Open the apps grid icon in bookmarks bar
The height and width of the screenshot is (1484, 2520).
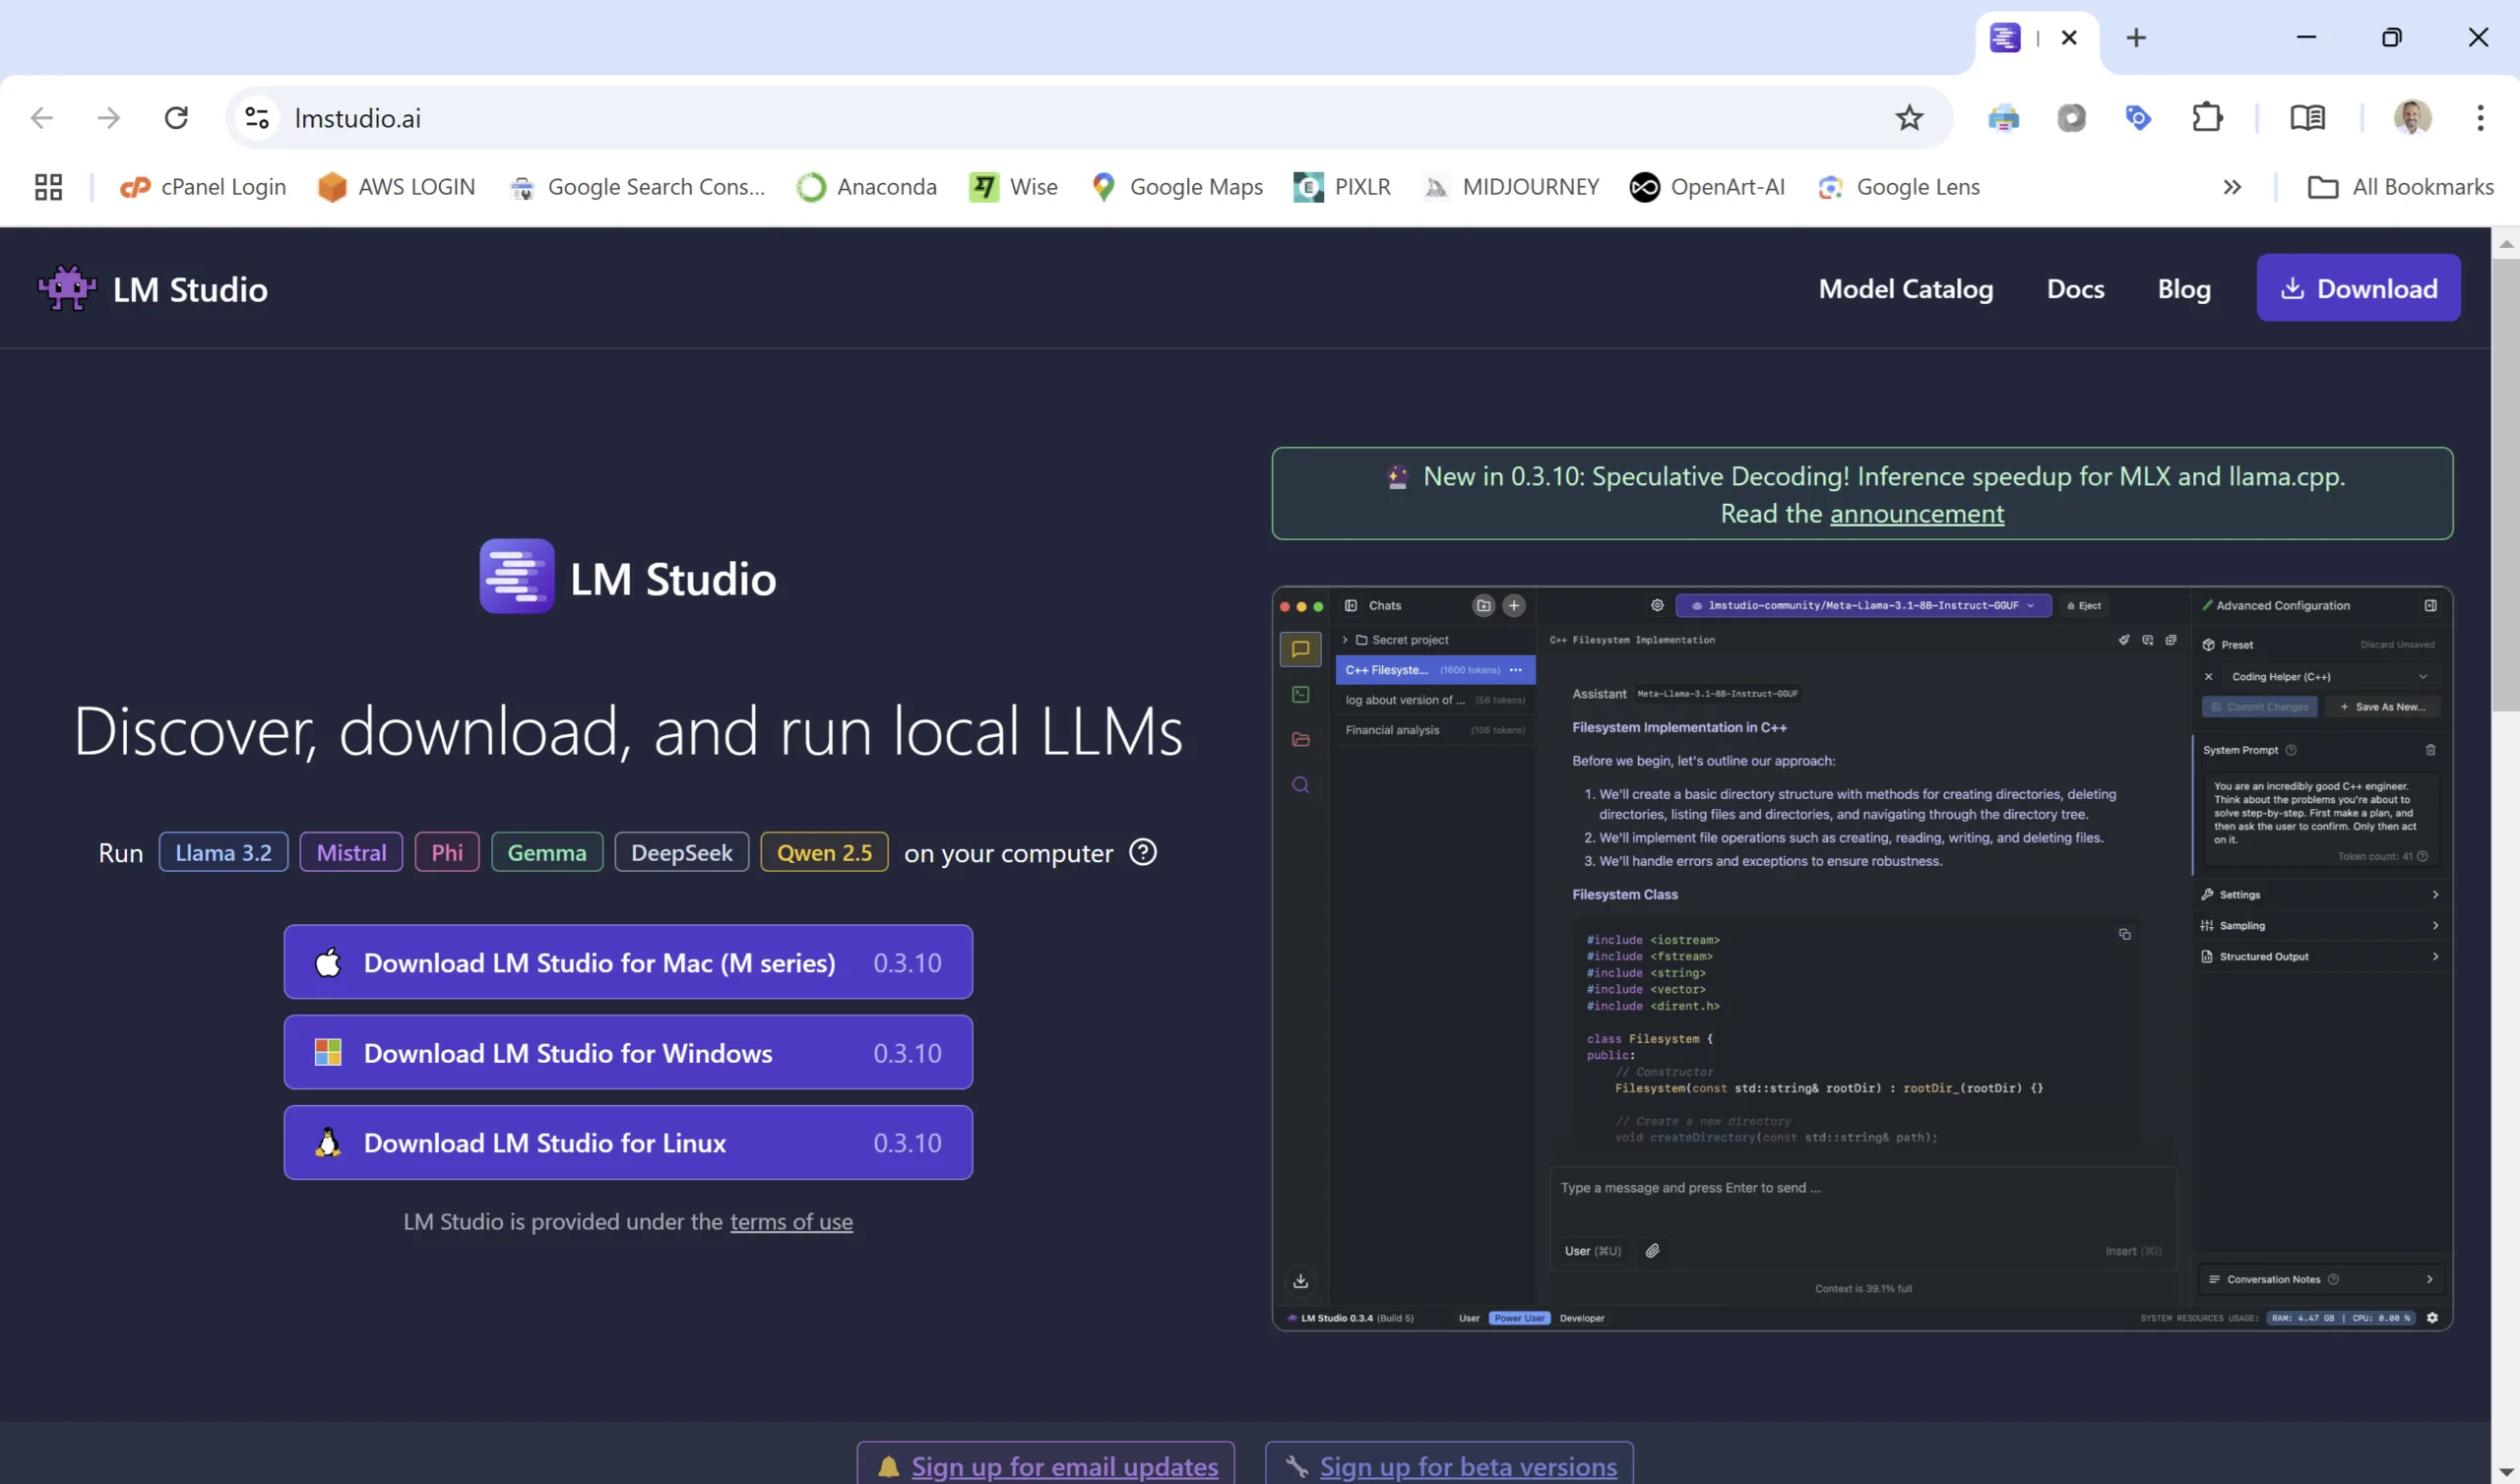coord(48,187)
